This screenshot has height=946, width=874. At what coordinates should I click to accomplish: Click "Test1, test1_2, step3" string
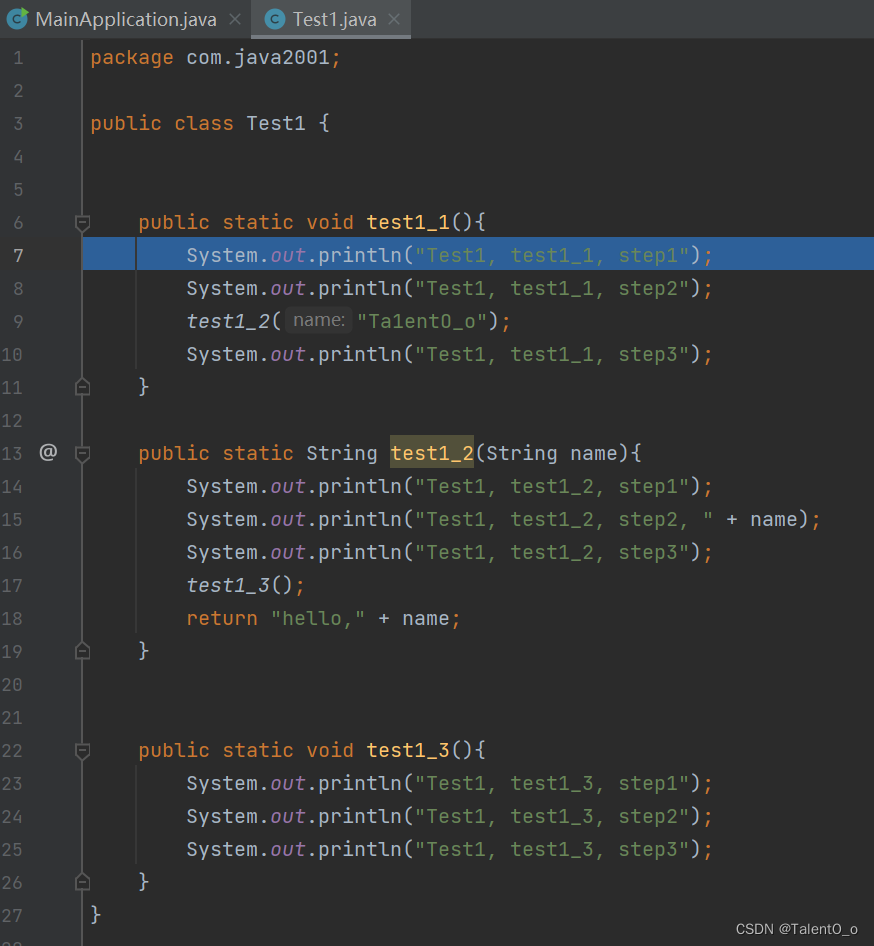(x=553, y=553)
